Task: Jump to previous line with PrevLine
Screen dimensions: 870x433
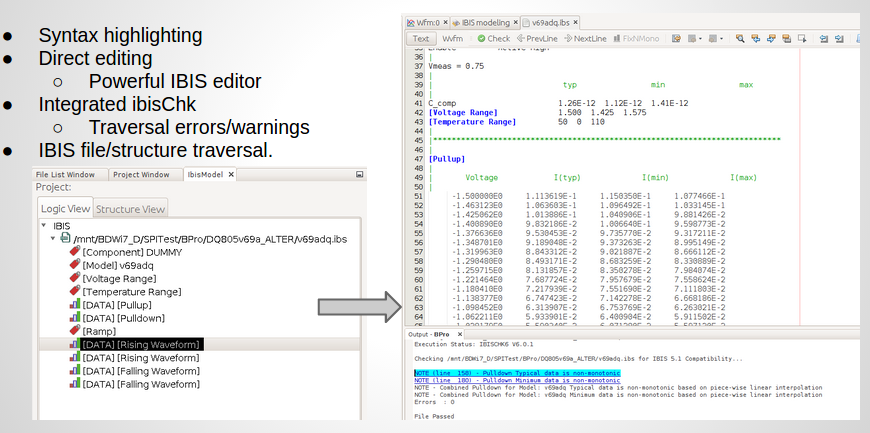Action: coord(538,39)
